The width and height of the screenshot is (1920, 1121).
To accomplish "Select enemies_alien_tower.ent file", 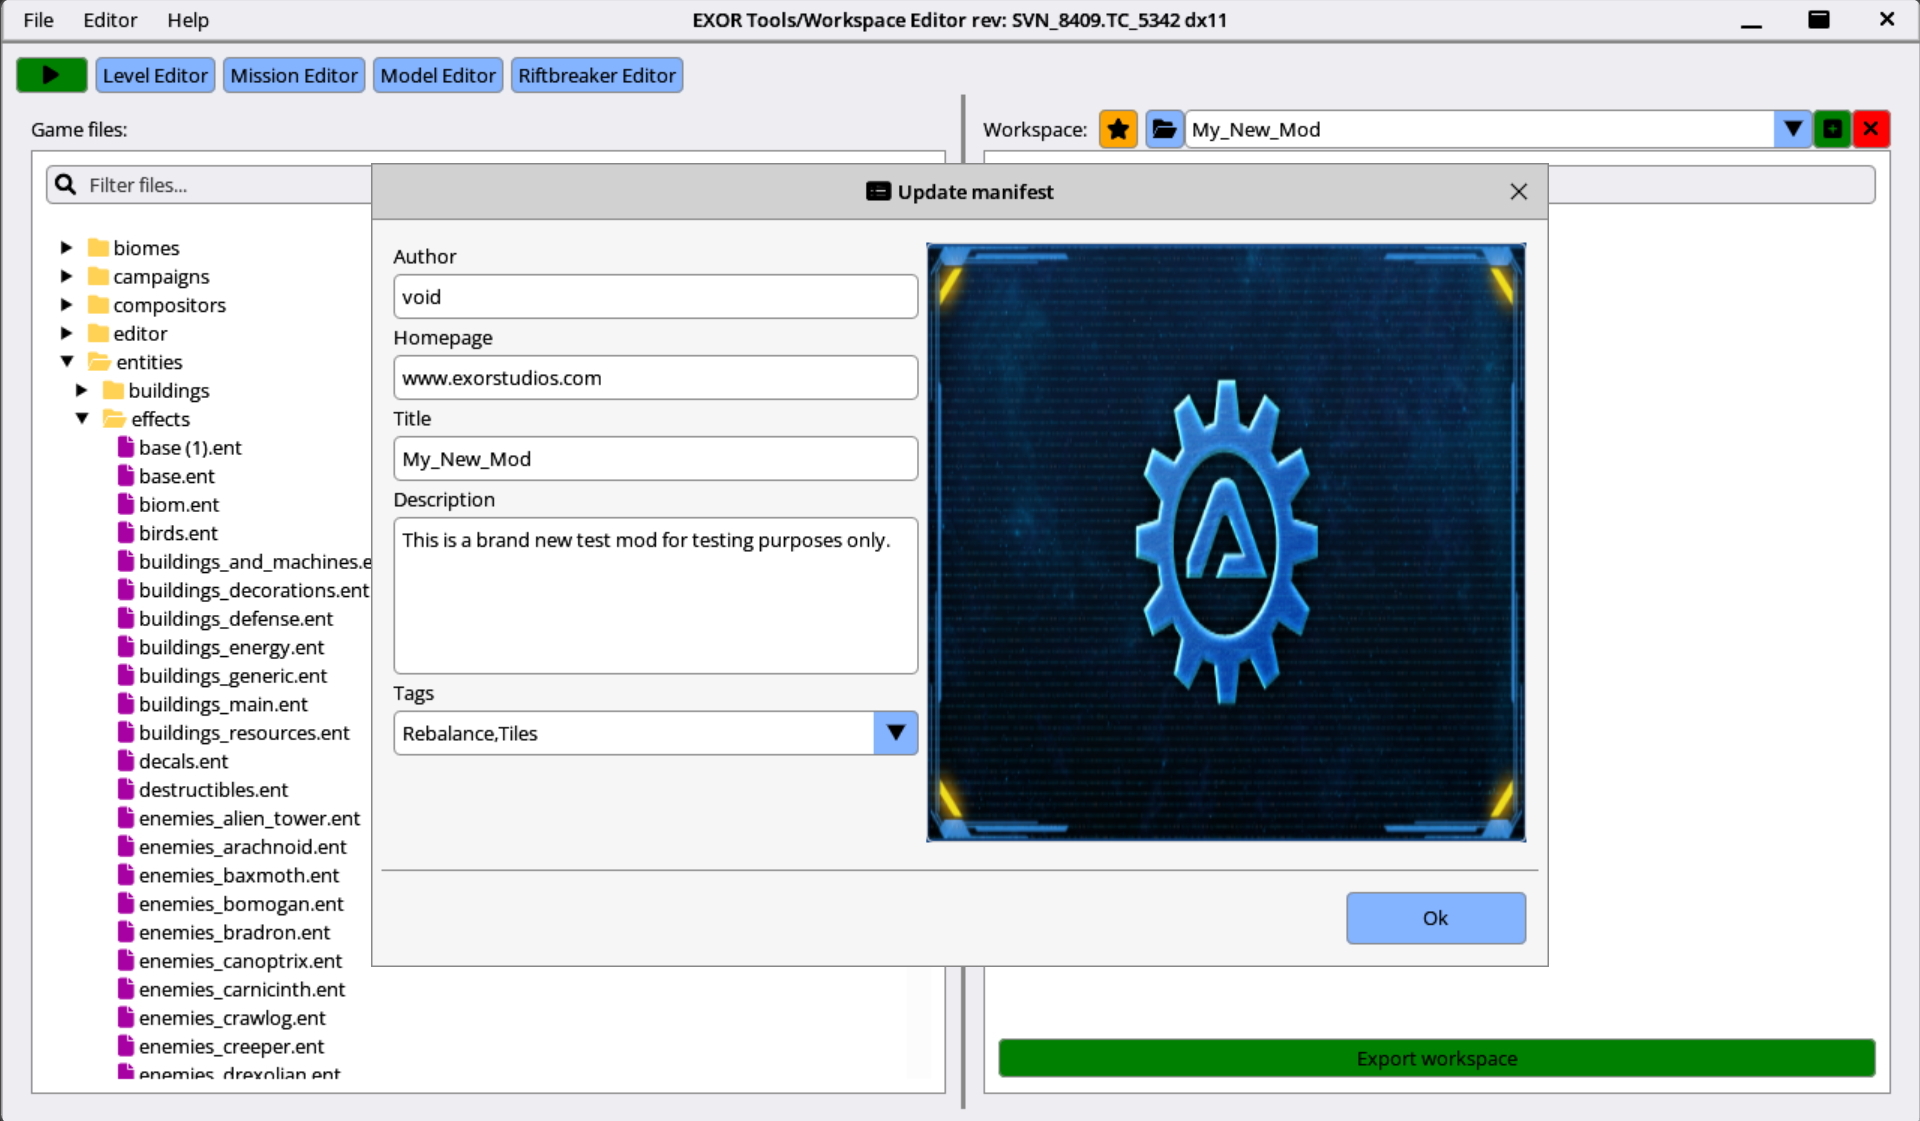I will click(249, 818).
